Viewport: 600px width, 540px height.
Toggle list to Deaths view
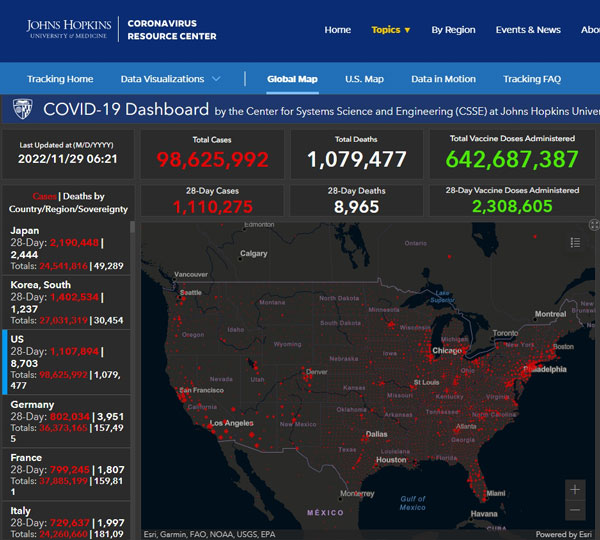(x=83, y=196)
